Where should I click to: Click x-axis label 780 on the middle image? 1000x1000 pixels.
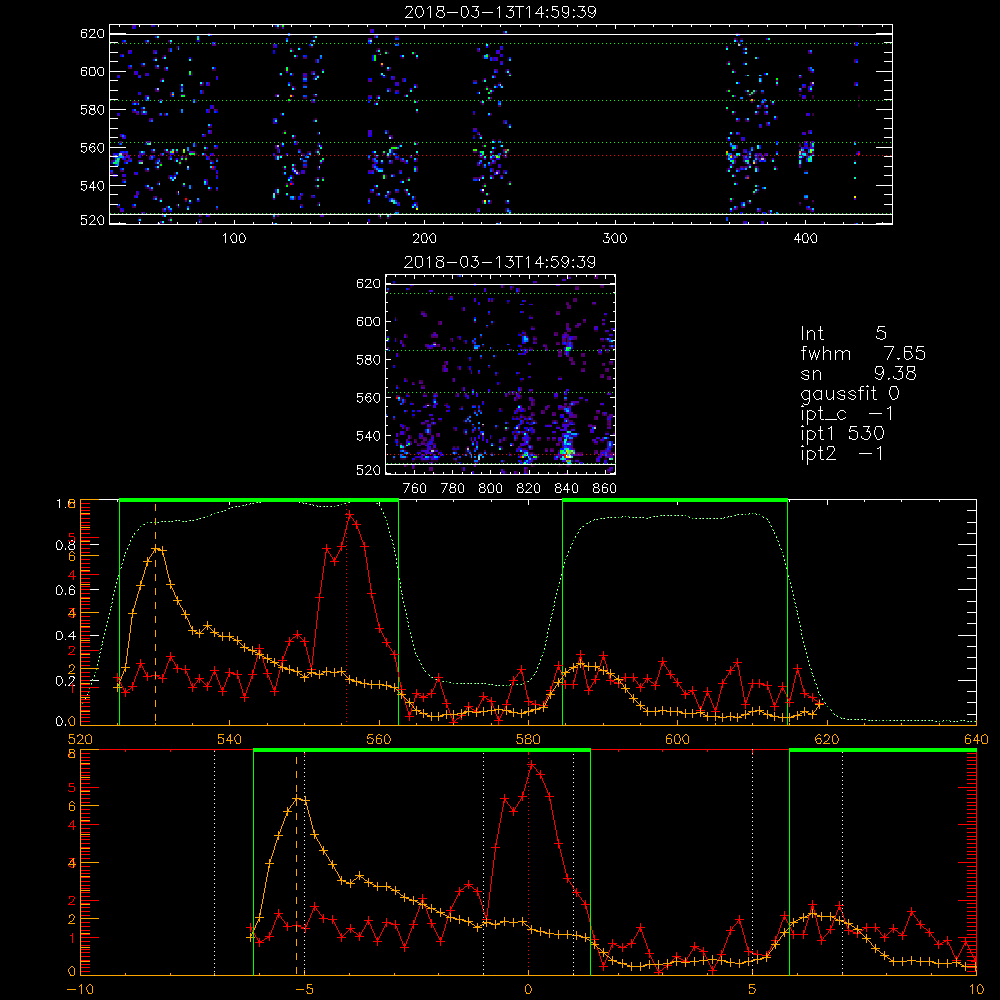(453, 489)
